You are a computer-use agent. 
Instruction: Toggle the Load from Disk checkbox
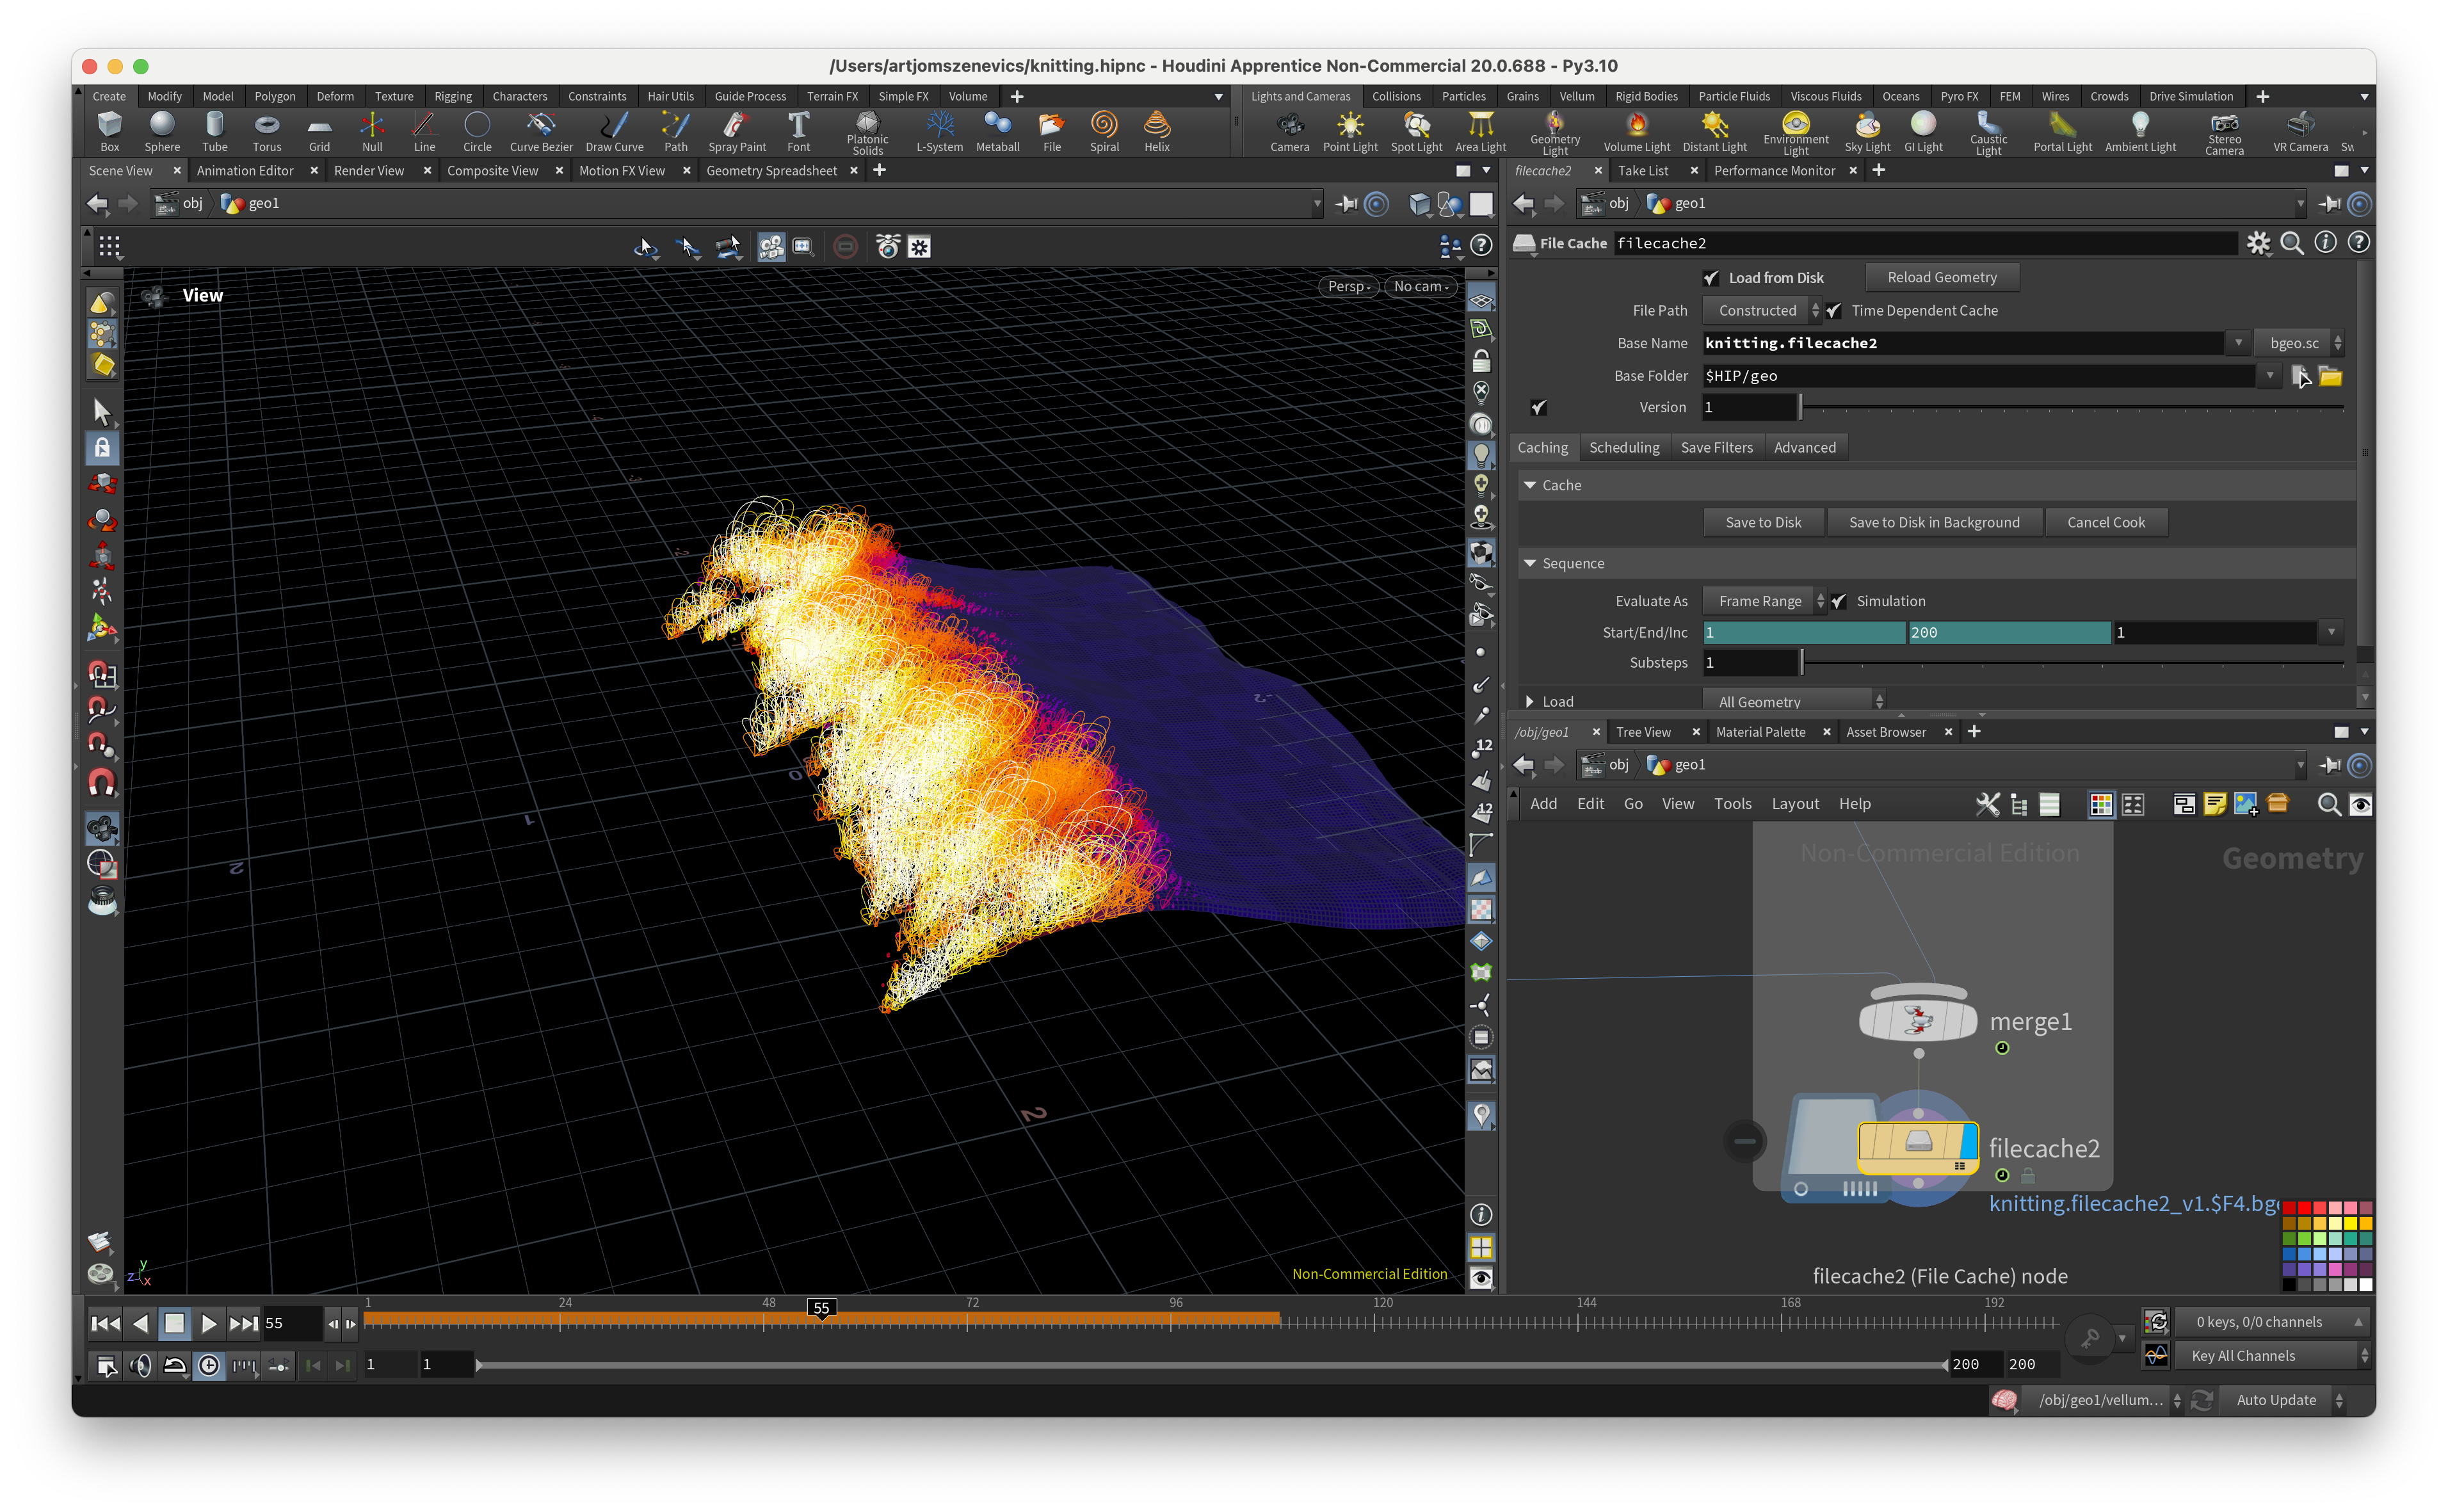[1711, 278]
